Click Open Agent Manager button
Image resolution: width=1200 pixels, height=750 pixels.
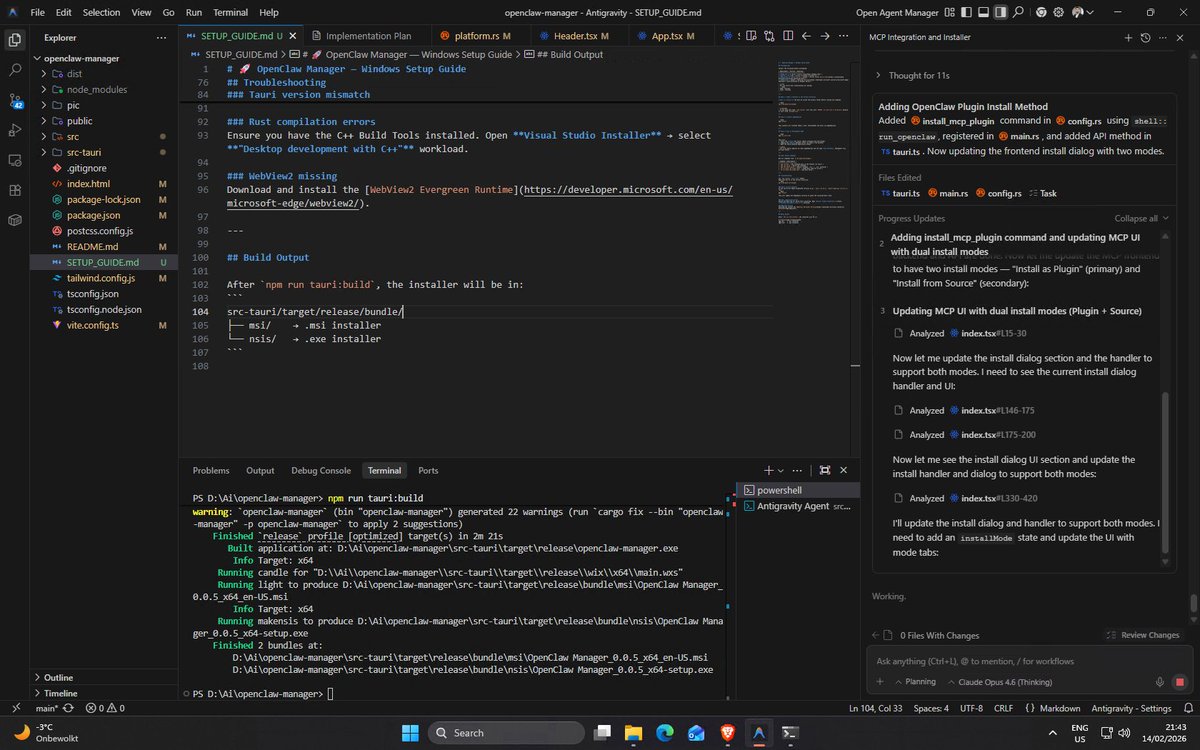click(897, 12)
